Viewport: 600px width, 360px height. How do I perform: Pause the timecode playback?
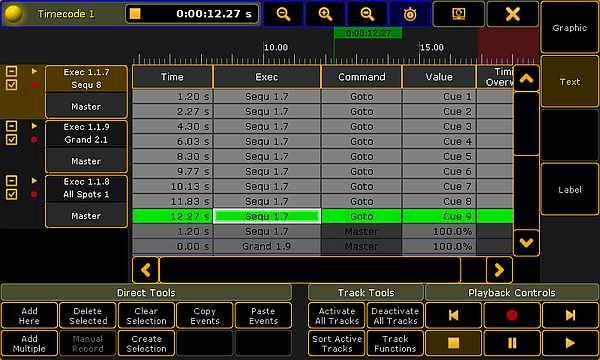pos(512,343)
